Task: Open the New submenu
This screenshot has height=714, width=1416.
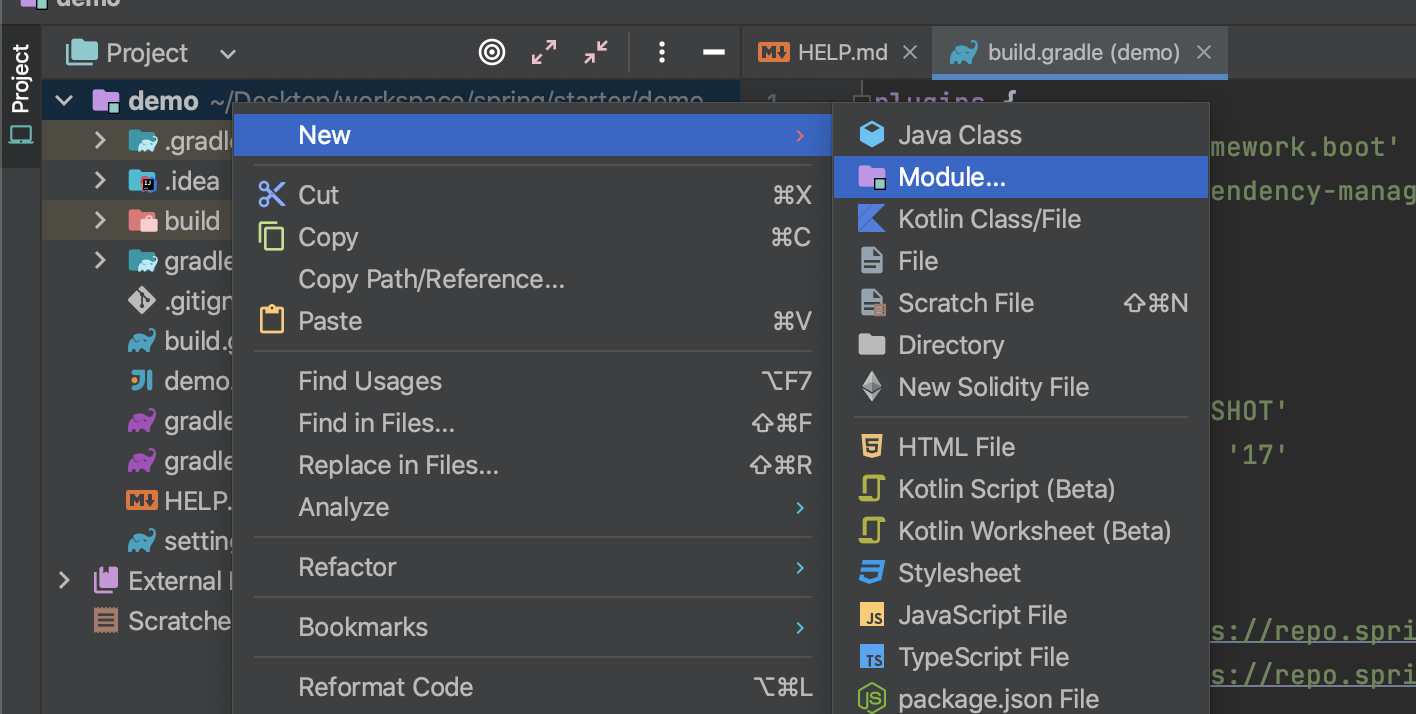Action: pyautogui.click(x=532, y=135)
